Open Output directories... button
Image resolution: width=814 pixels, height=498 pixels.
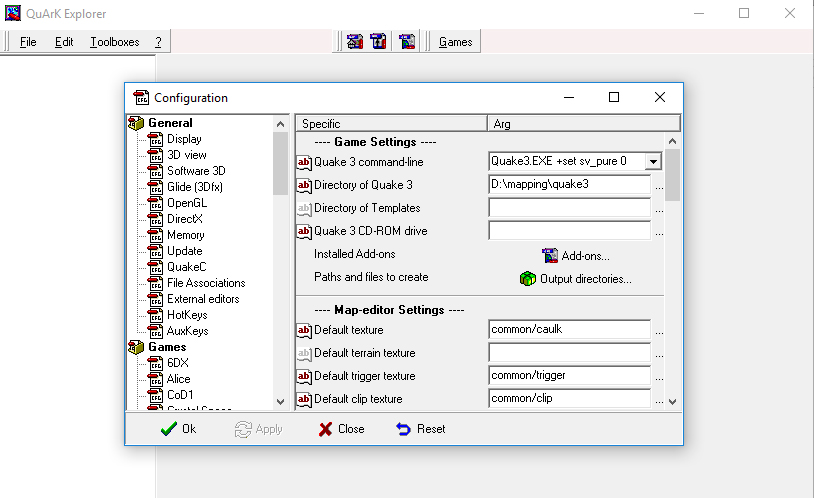point(575,279)
